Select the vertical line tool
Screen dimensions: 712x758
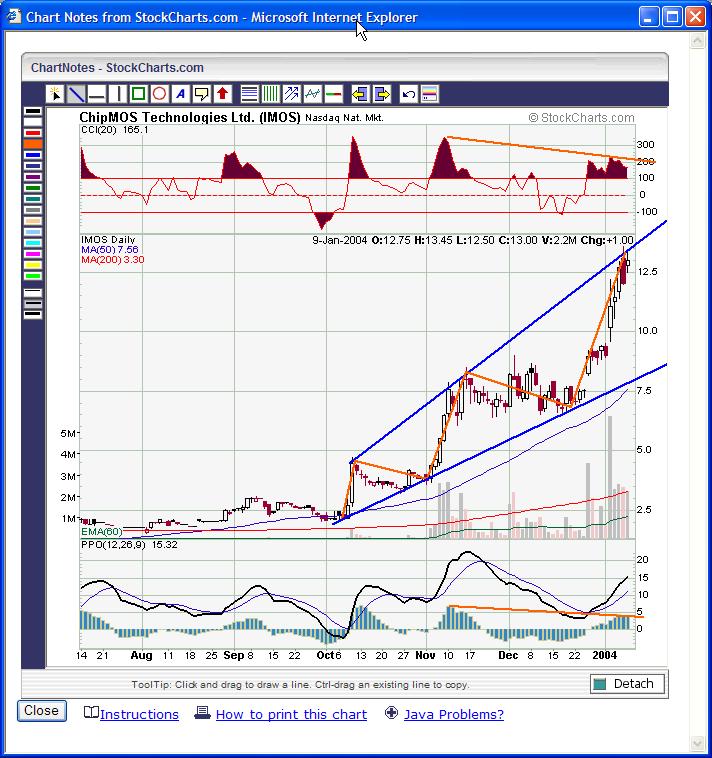(117, 94)
